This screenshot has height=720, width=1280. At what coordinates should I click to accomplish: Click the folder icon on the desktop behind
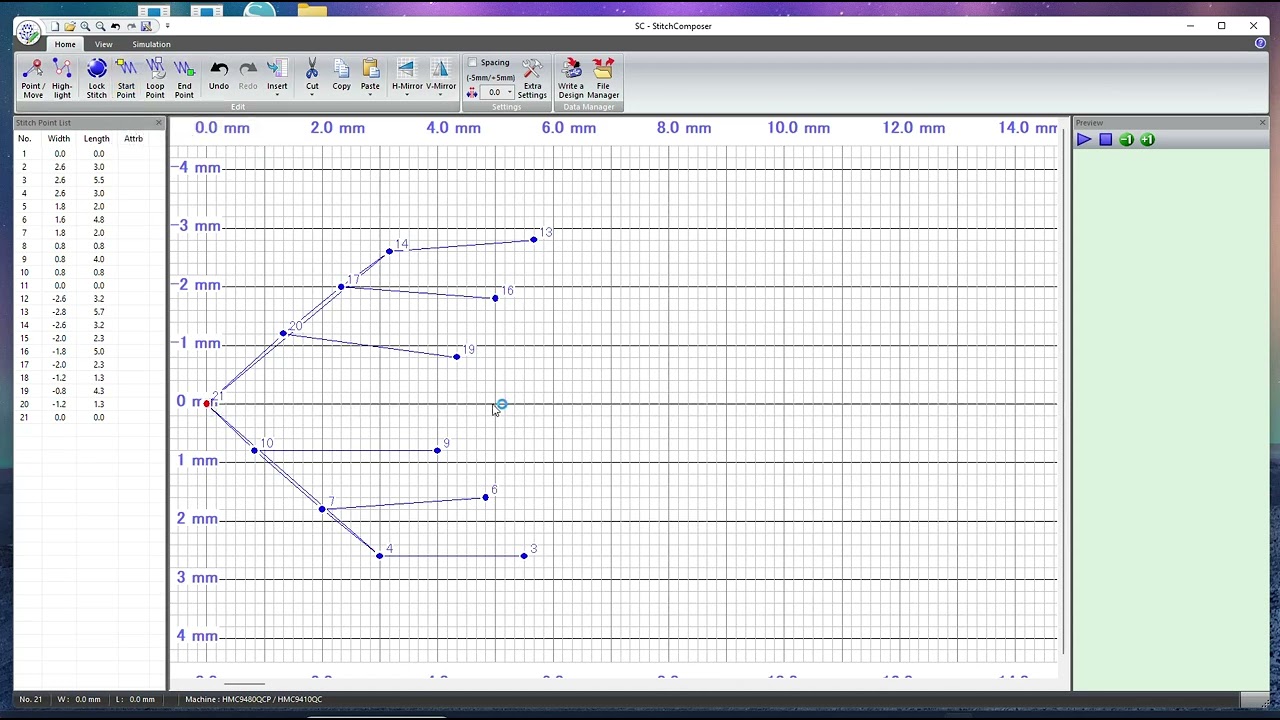[x=312, y=9]
